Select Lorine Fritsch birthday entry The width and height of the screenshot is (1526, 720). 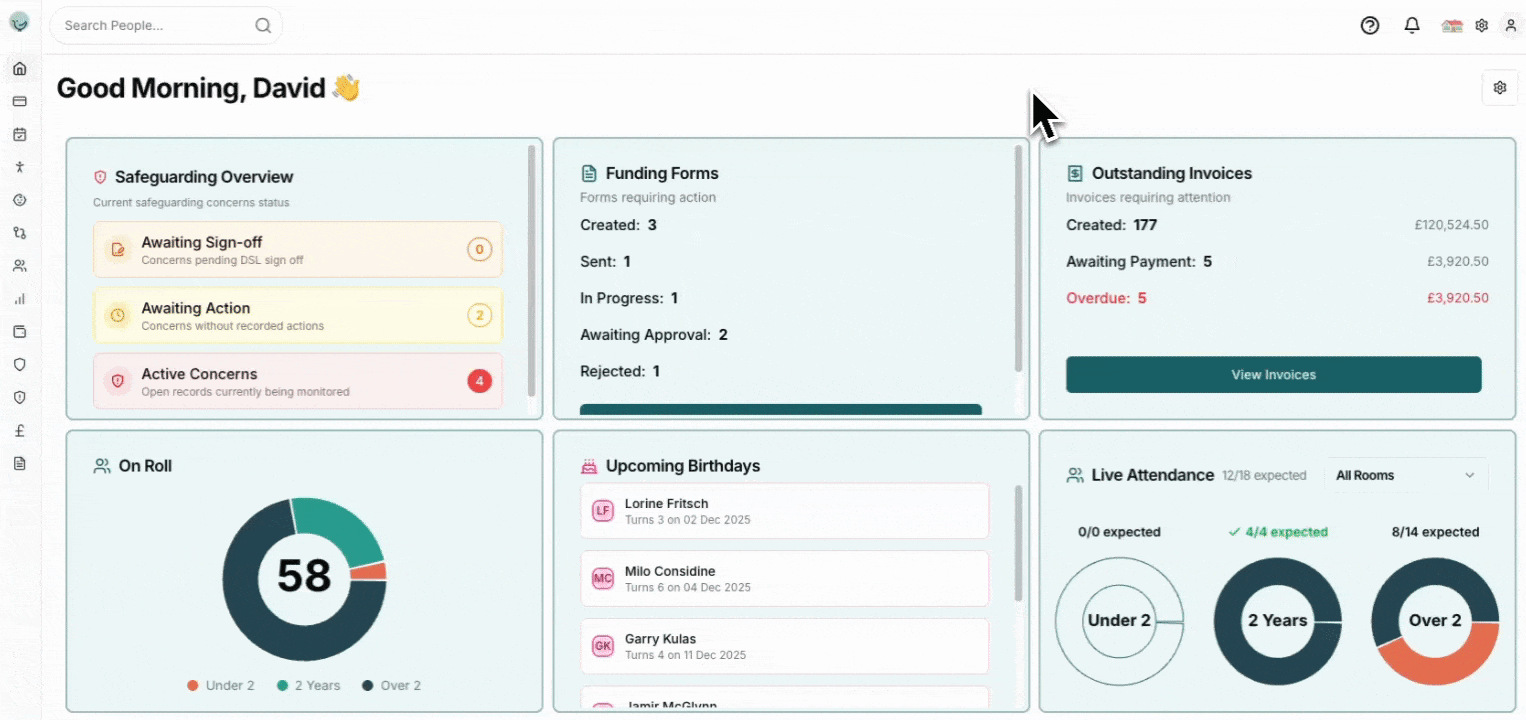785,511
